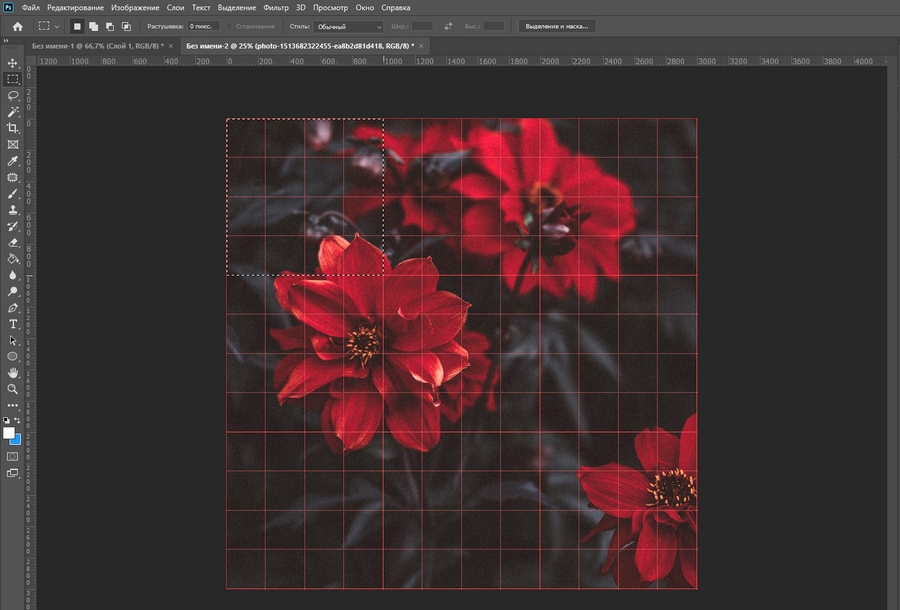Select the Eraser tool
The image size is (900, 610).
13,243
